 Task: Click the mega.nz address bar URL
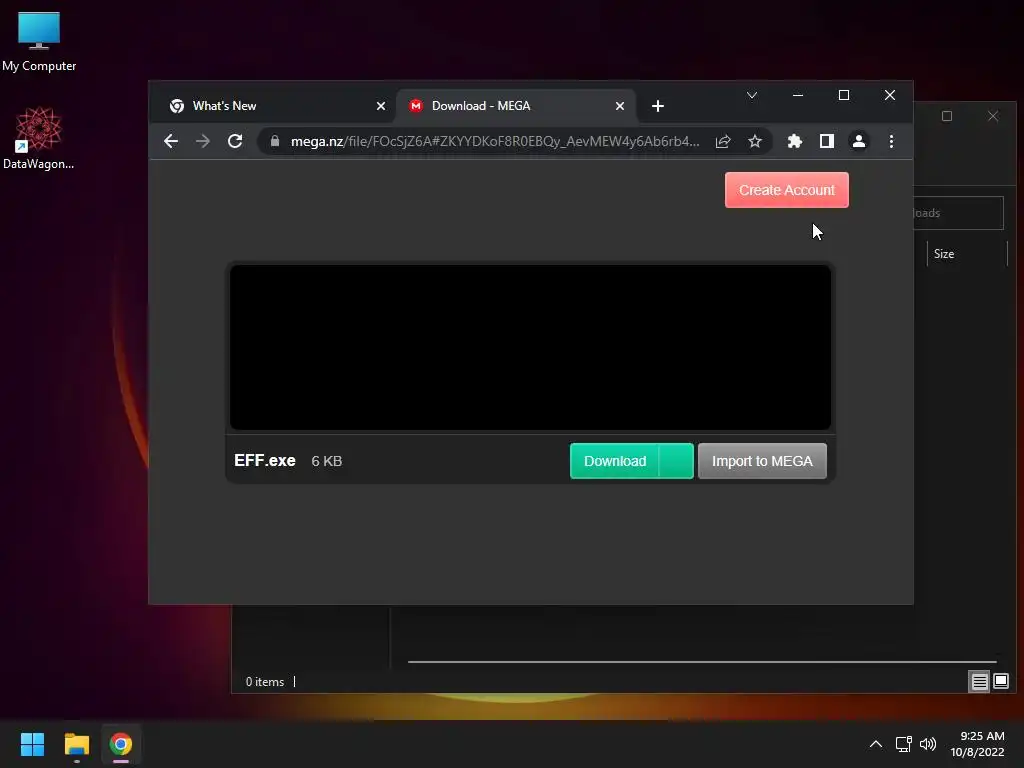[495, 141]
